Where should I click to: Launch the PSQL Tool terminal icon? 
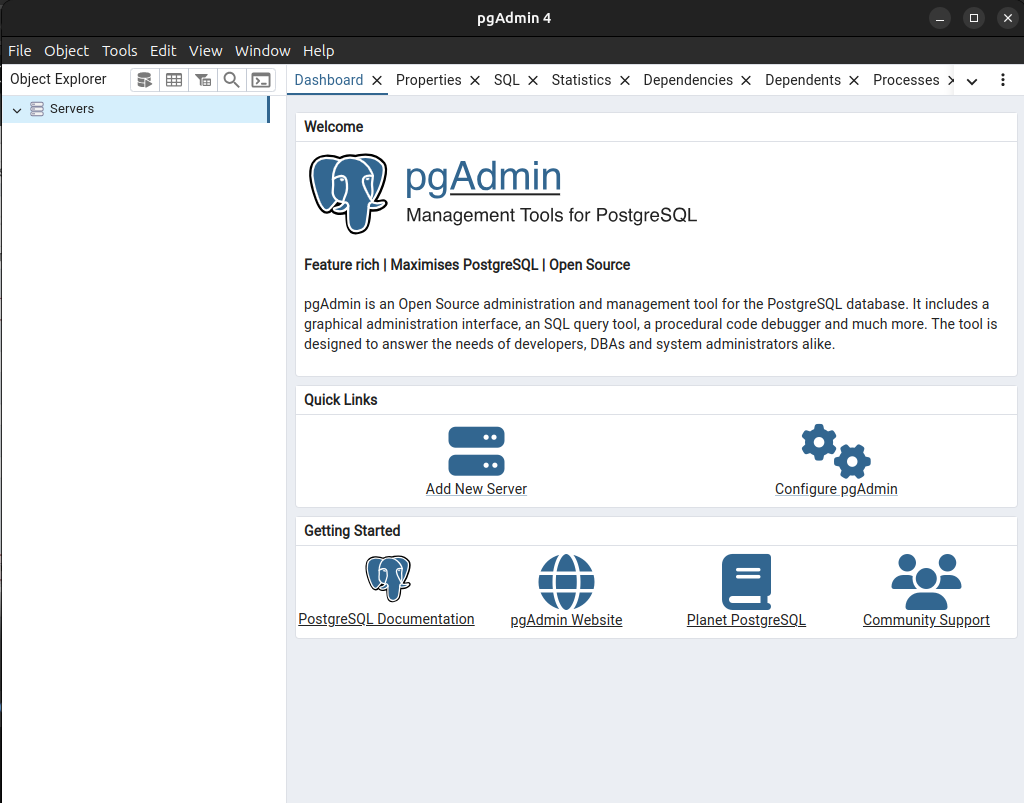[x=260, y=80]
